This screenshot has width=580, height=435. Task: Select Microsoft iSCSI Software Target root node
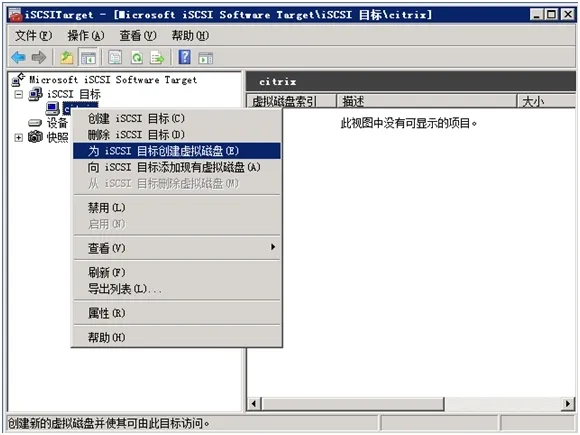click(x=113, y=80)
